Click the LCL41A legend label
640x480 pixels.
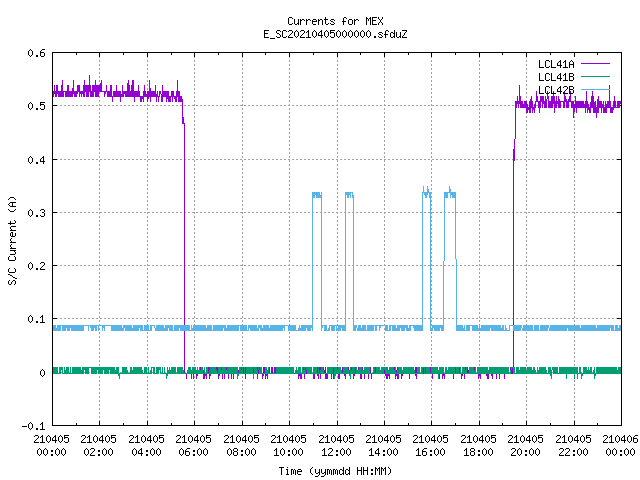(556, 64)
